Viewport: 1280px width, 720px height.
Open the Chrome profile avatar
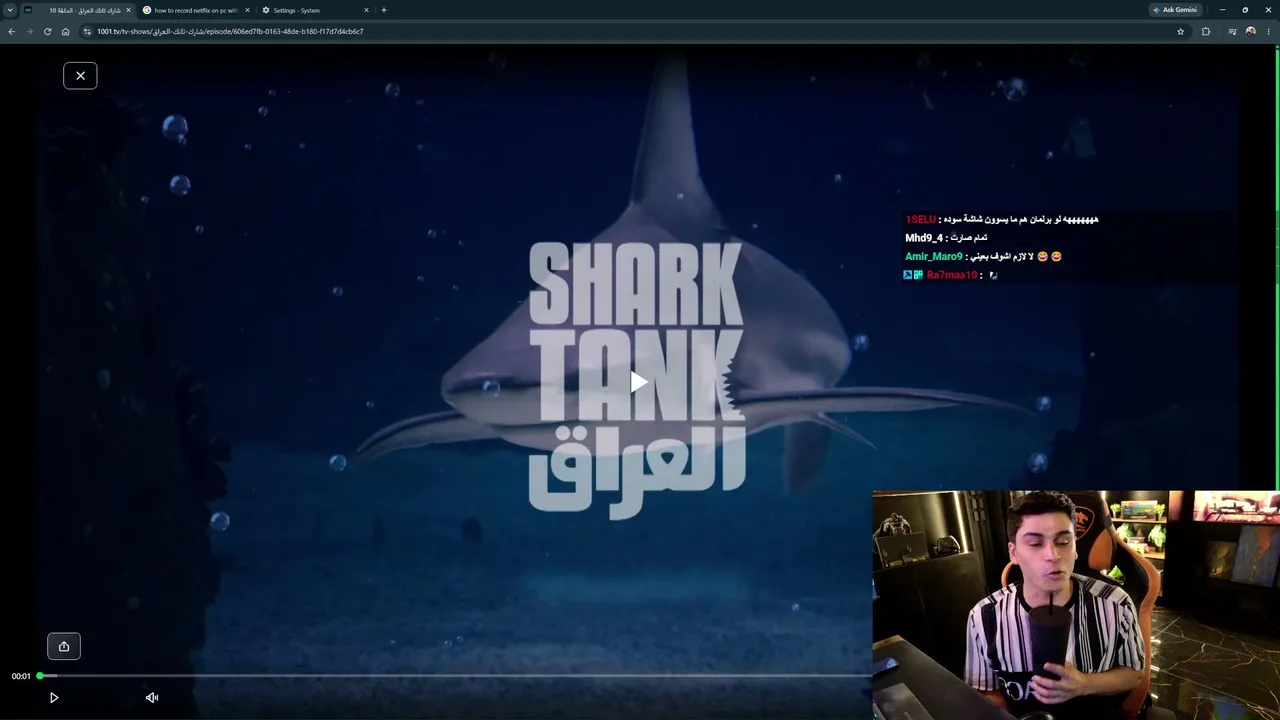tap(1250, 31)
